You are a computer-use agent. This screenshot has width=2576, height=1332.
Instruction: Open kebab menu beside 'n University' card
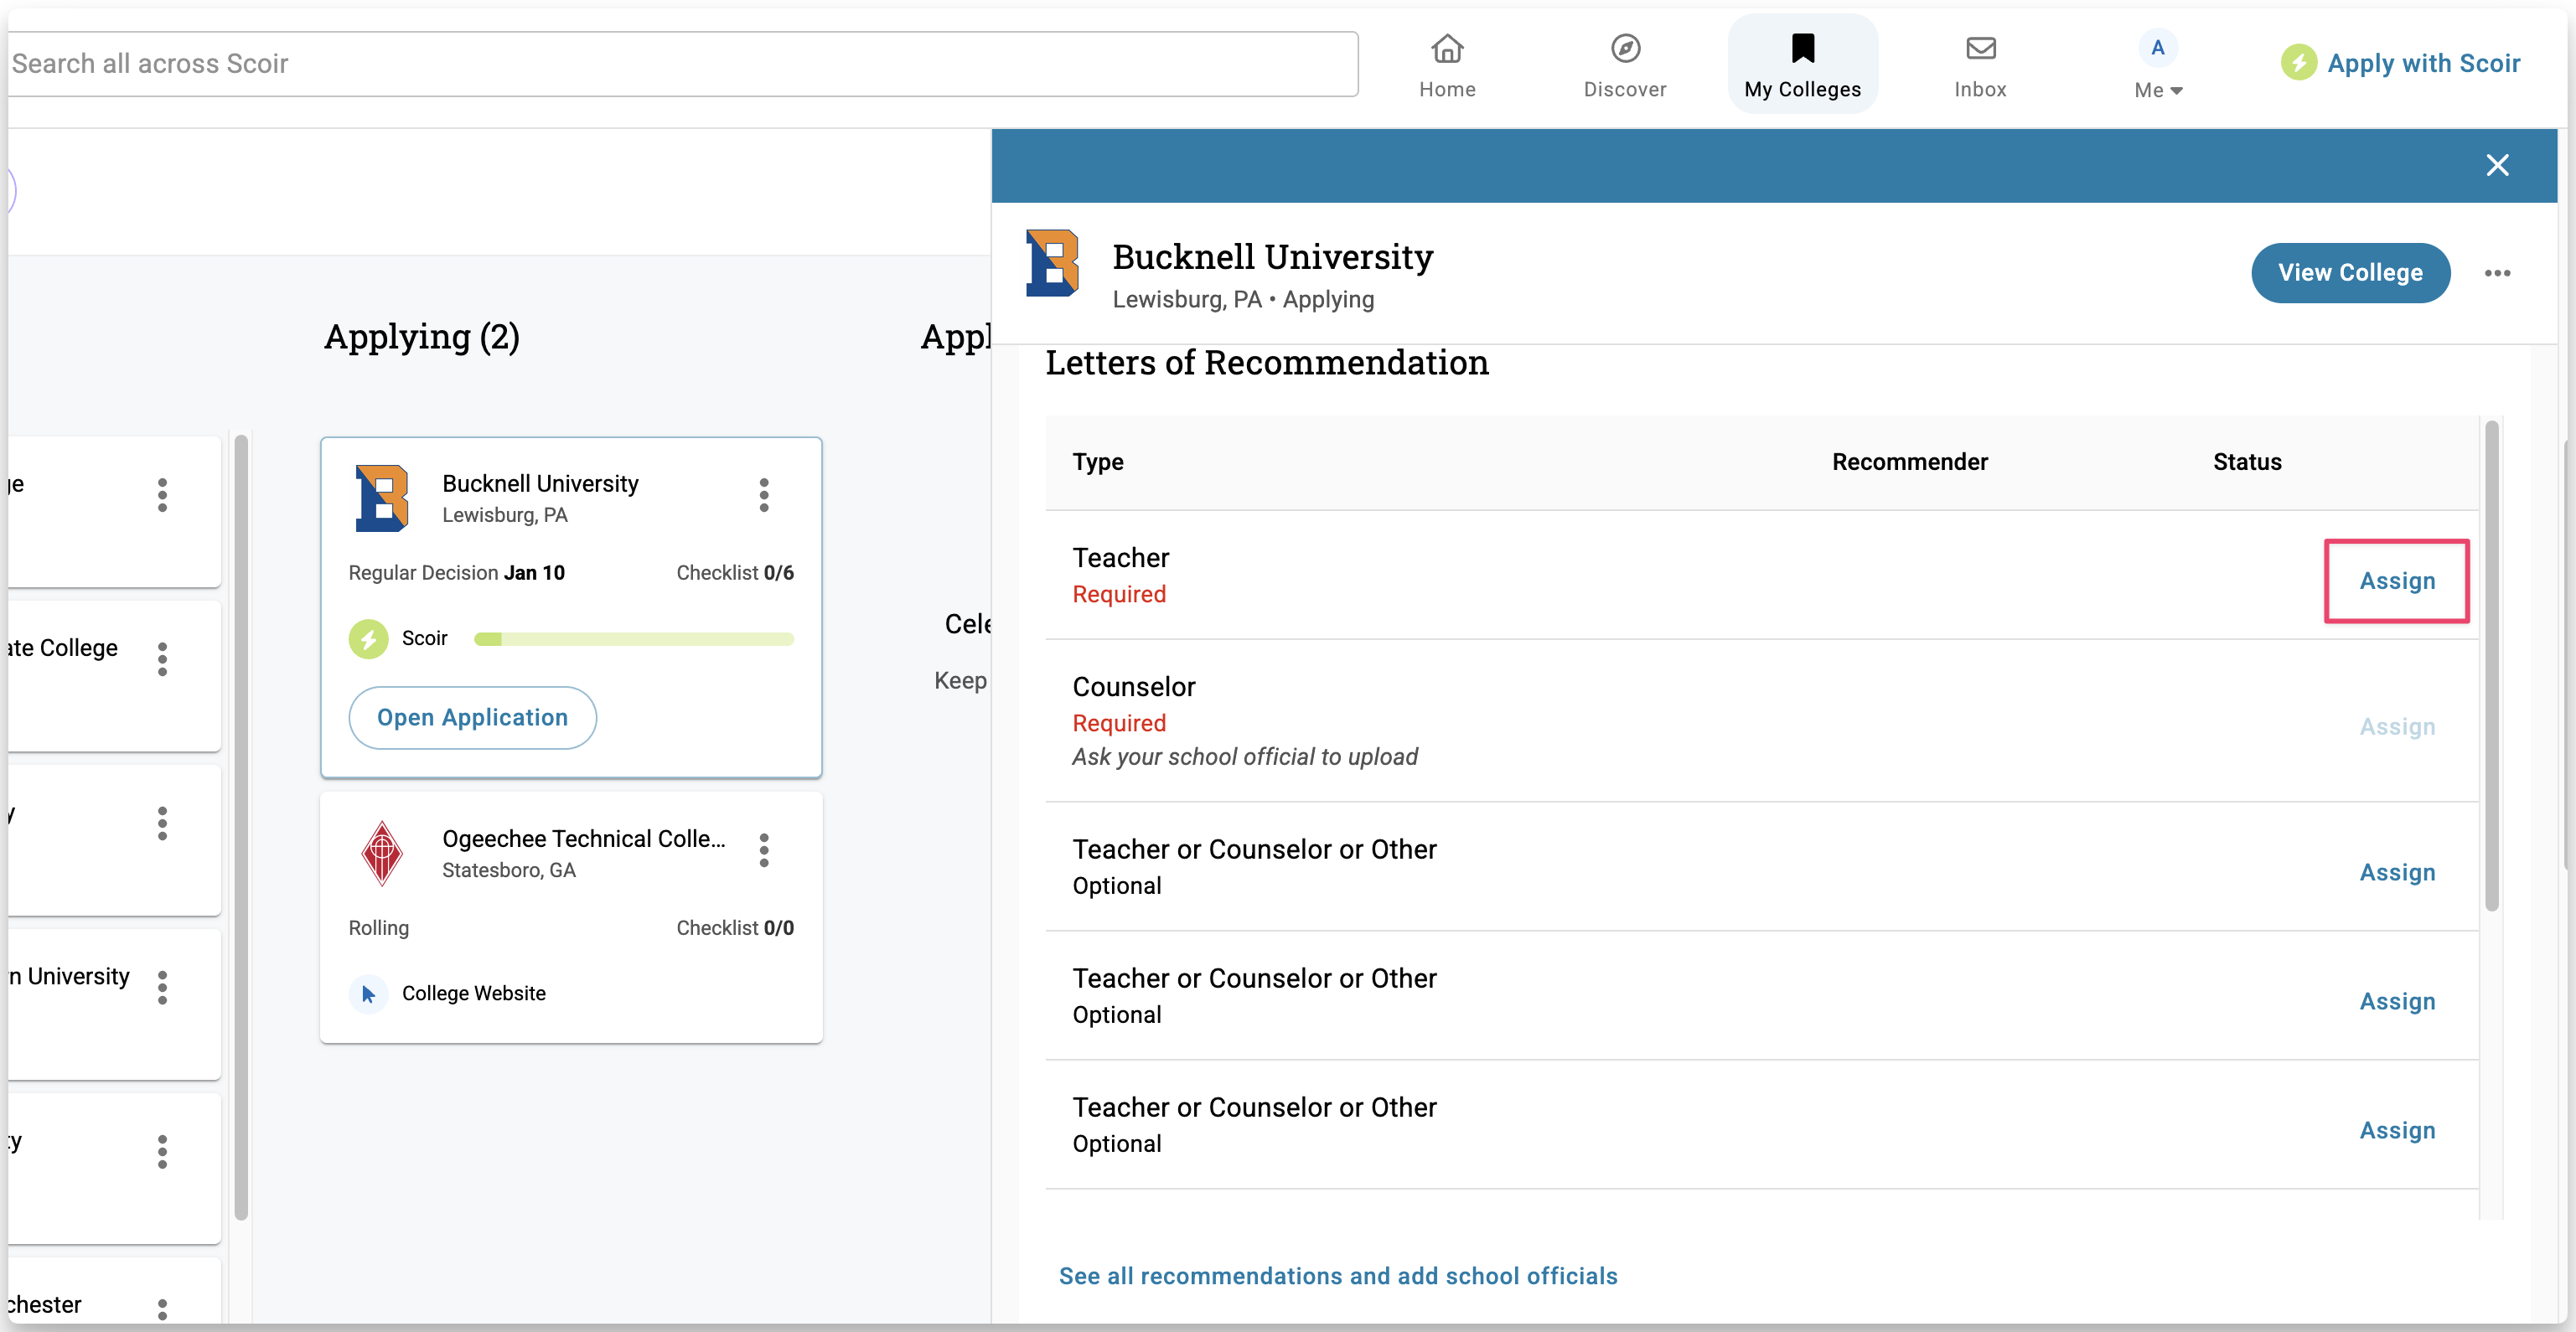pyautogui.click(x=162, y=987)
